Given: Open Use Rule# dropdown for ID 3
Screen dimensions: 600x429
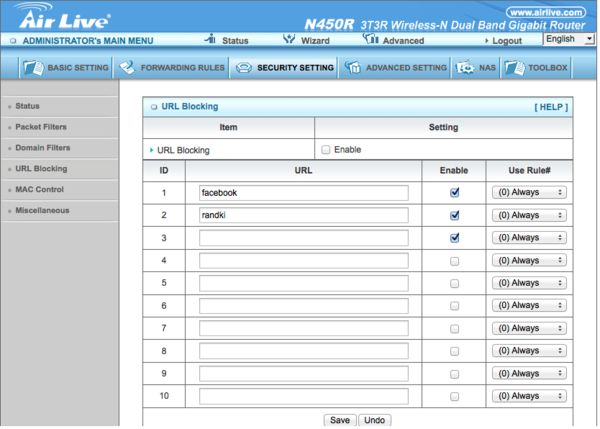Looking at the screenshot, I should point(529,237).
